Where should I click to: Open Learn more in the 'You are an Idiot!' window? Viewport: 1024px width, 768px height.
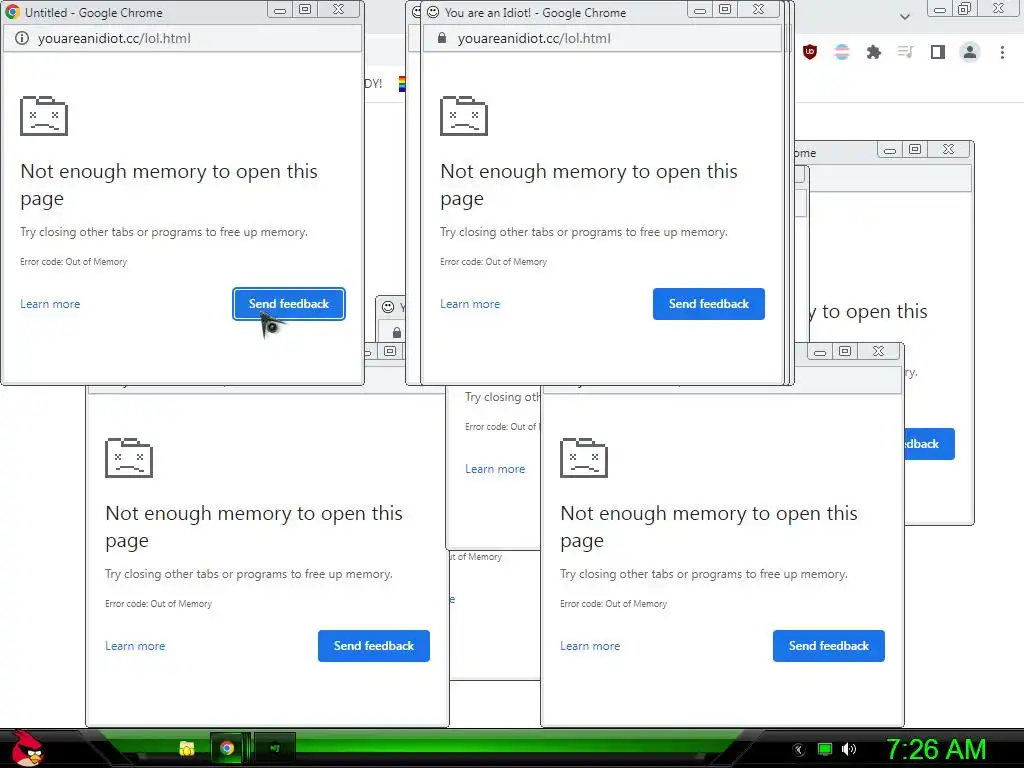470,304
